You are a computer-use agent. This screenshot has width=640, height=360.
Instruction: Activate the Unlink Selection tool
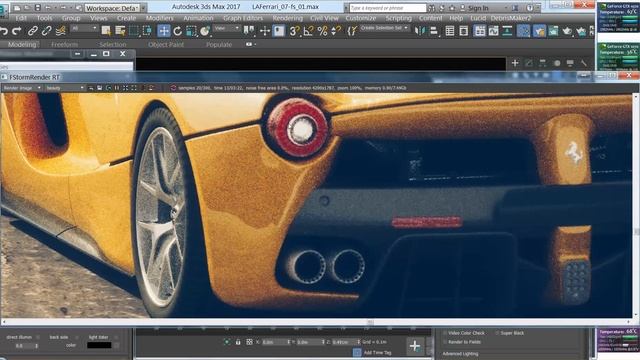[47, 31]
